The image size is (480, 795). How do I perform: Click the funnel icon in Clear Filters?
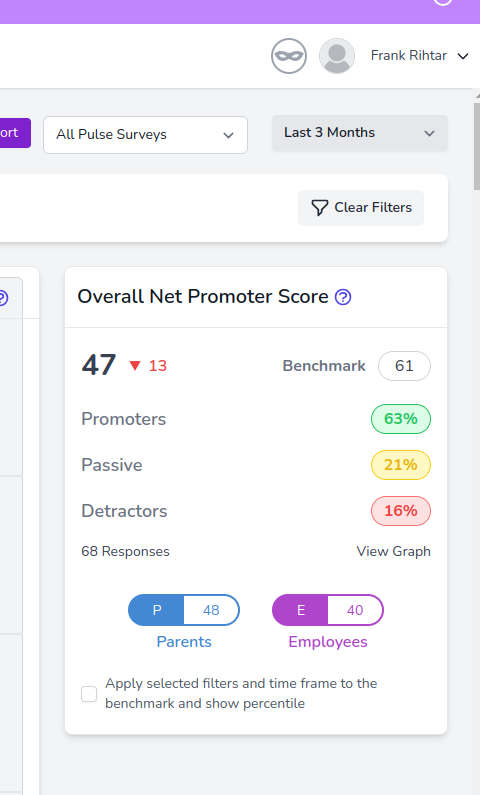tap(319, 208)
